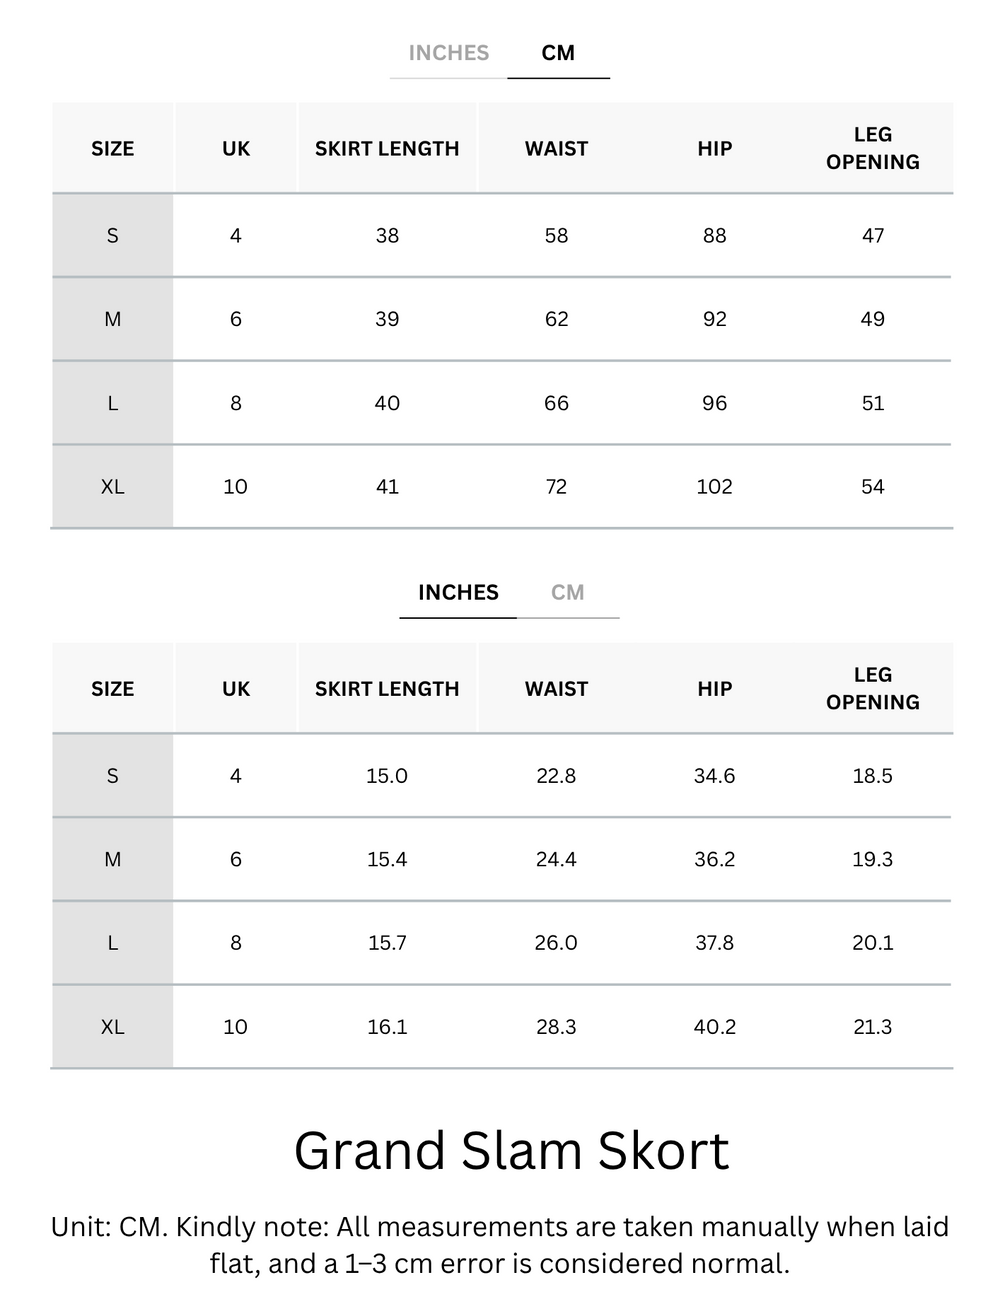Click WAIST header in the inches table
The height and width of the screenshot is (1292, 1000).
coord(556,689)
